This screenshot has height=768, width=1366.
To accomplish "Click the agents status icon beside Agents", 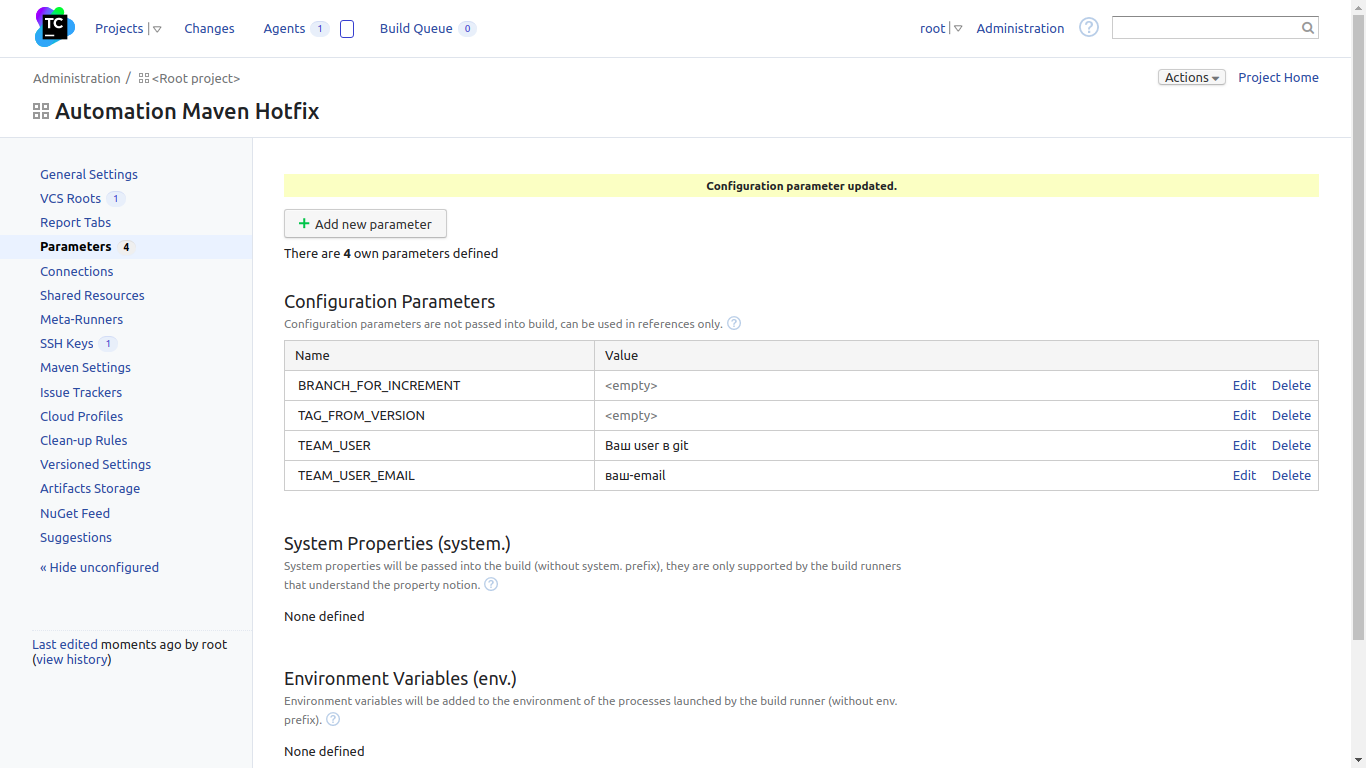I will click(347, 29).
